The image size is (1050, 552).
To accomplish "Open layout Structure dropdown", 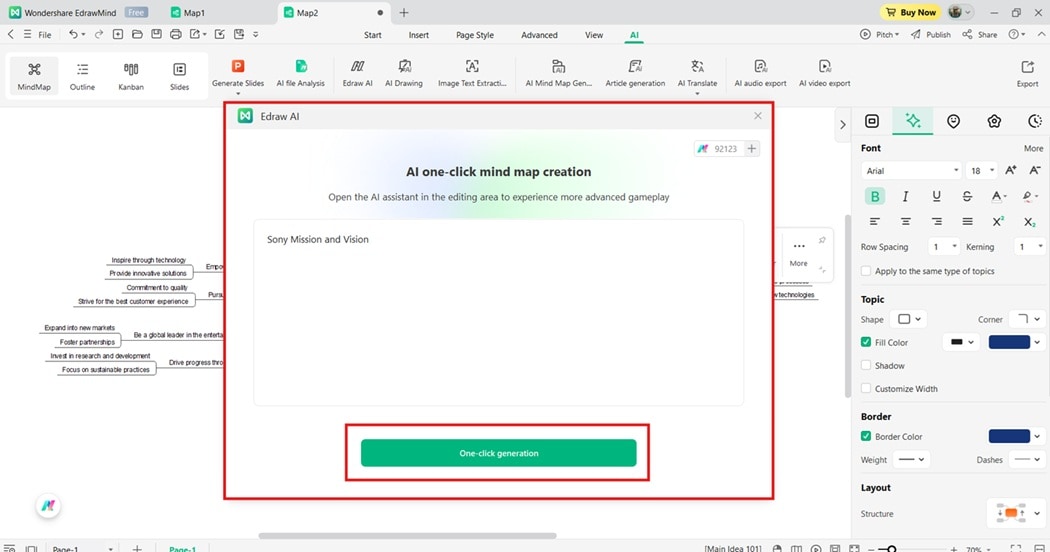I will (1017, 513).
